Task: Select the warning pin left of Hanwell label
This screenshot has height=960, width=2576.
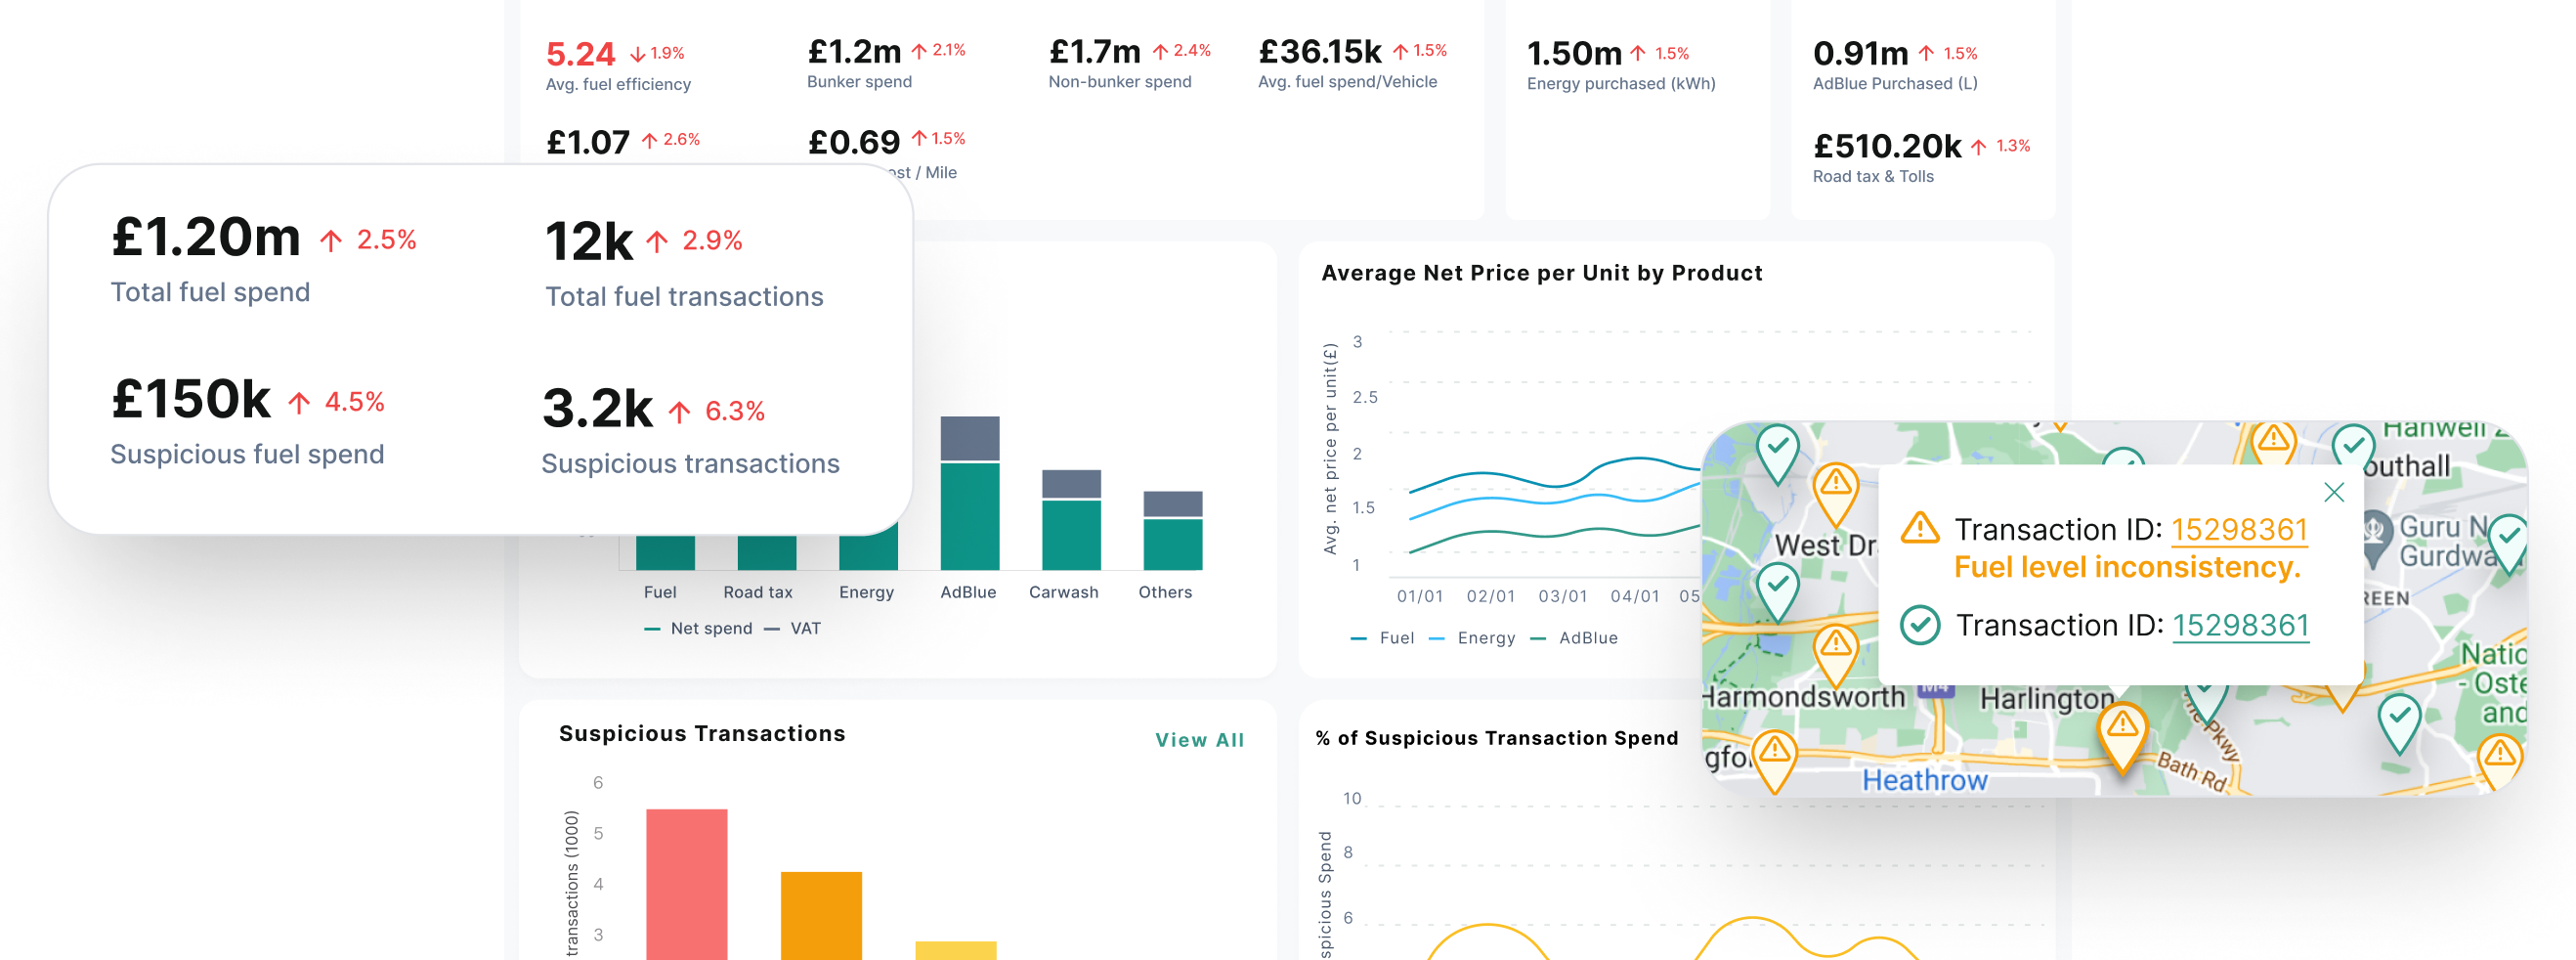Action: tap(2273, 444)
